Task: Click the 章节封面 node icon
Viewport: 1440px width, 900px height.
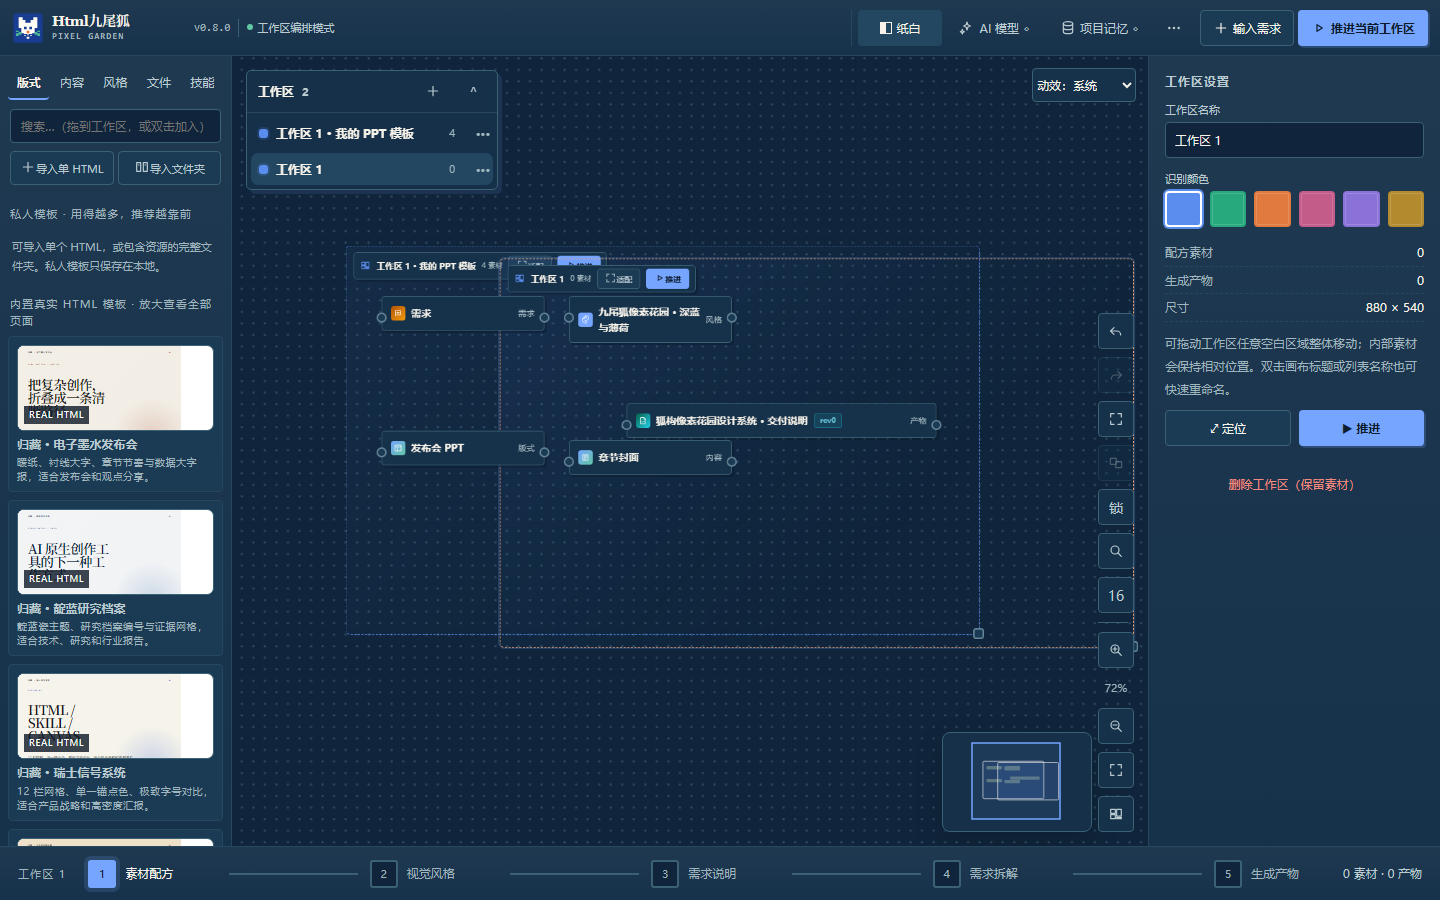Action: click(586, 458)
